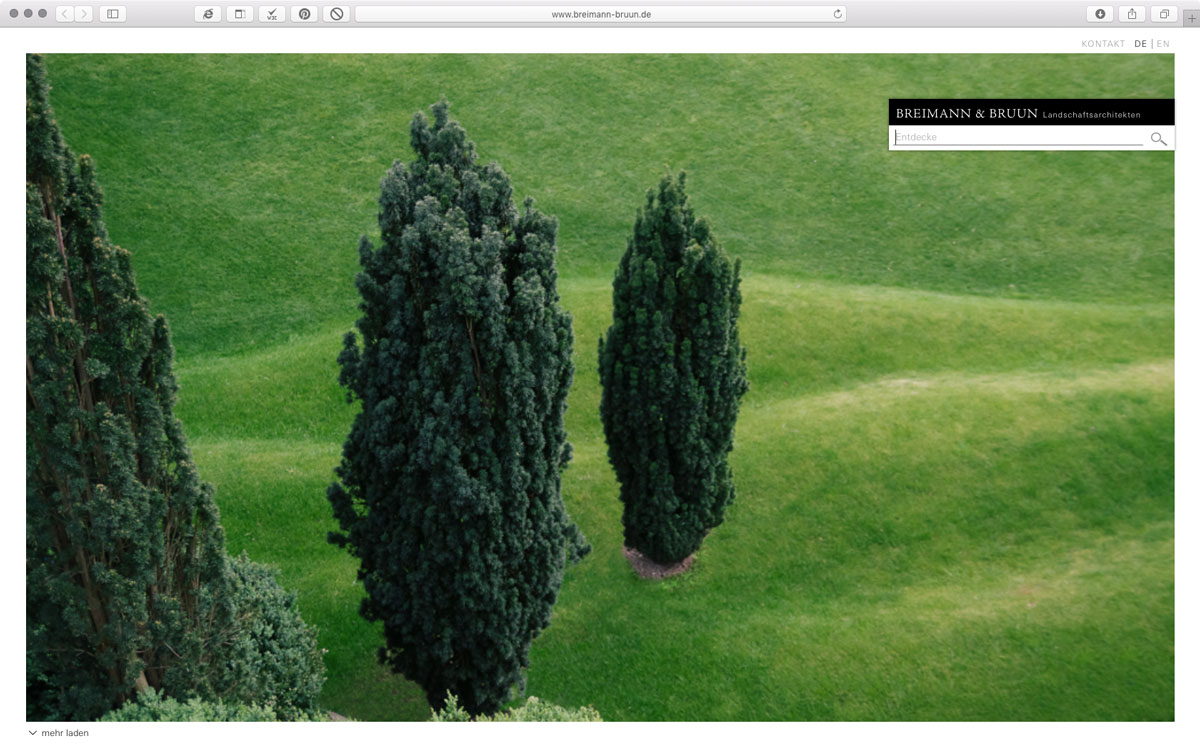Click the BREIMANN & BRUUN logo
The height and width of the screenshot is (750, 1200).
point(1031,113)
